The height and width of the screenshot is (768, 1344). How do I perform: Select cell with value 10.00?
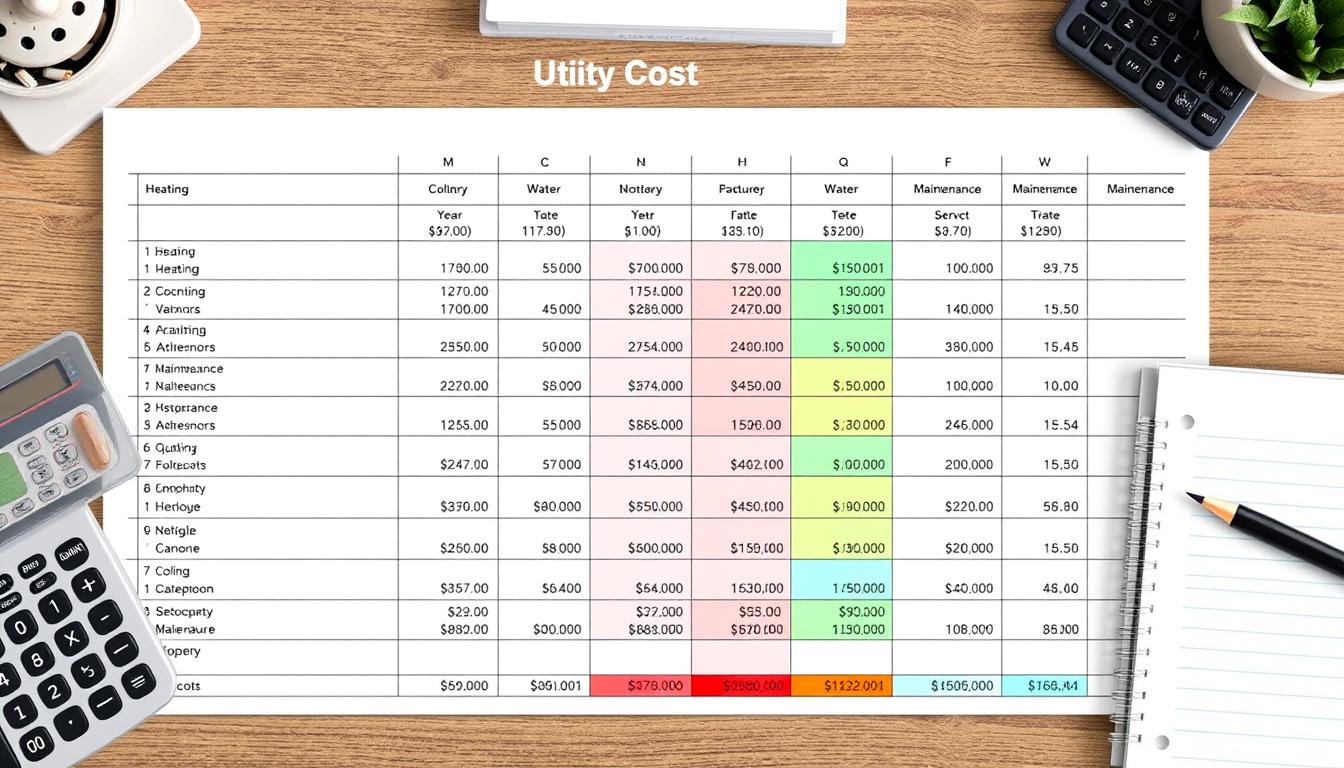coord(1060,385)
